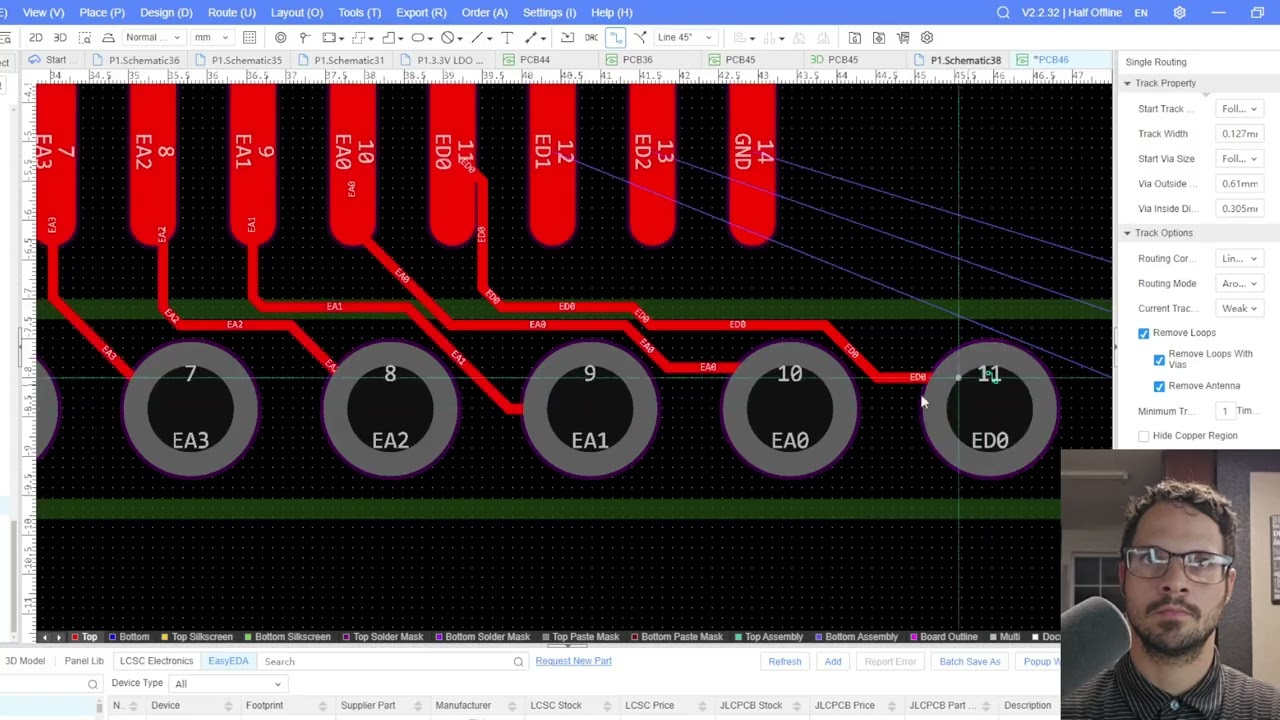Open the Line 45° routing angle dropdown
The height and width of the screenshot is (720, 1280).
click(x=686, y=38)
